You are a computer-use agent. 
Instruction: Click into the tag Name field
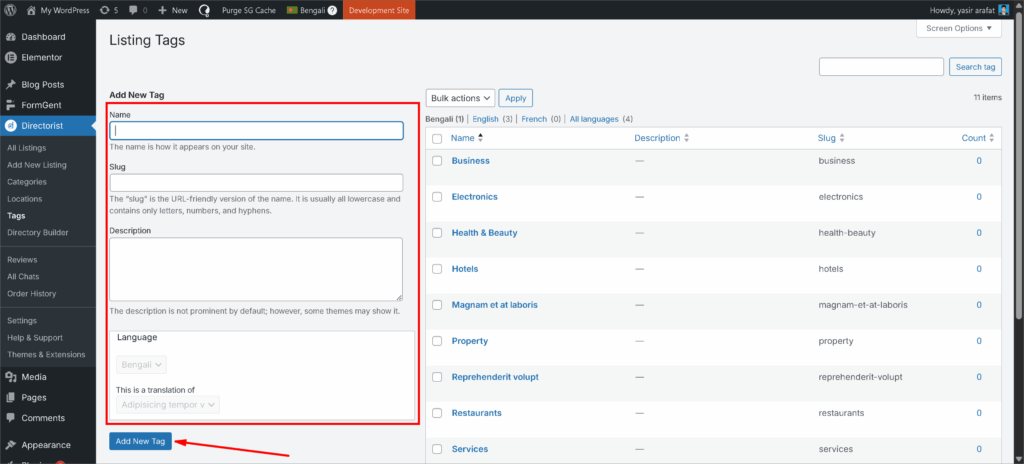click(256, 130)
